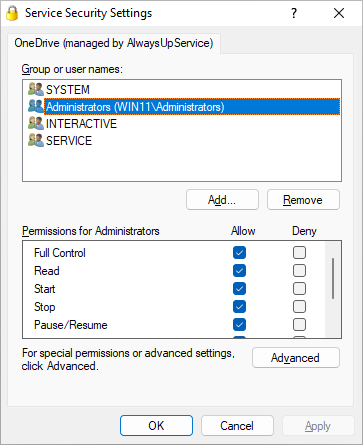The image size is (363, 445).
Task: Check Deny for Full Control
Action: (x=299, y=252)
